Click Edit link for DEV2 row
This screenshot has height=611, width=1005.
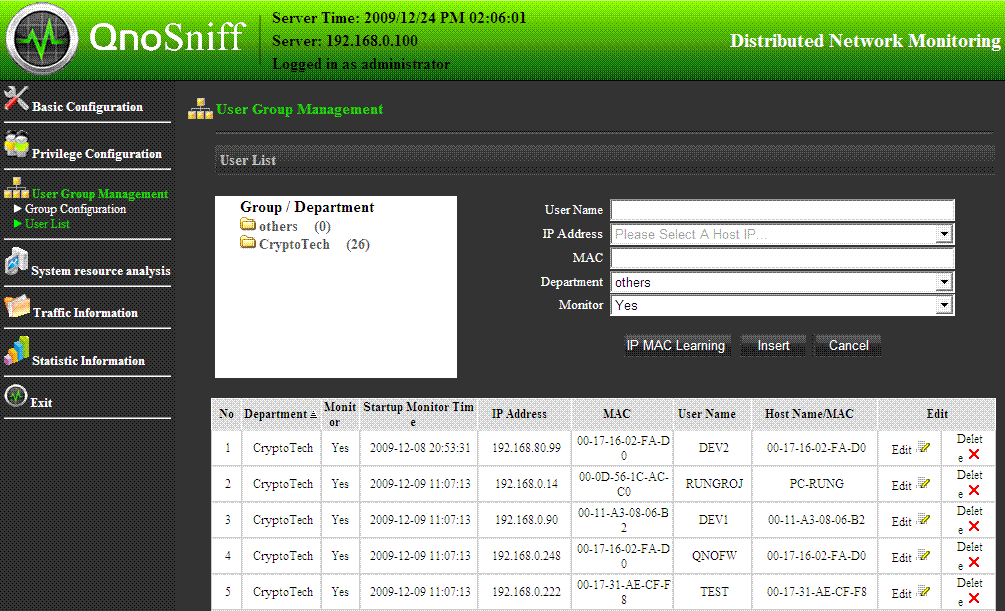pyautogui.click(x=901, y=449)
